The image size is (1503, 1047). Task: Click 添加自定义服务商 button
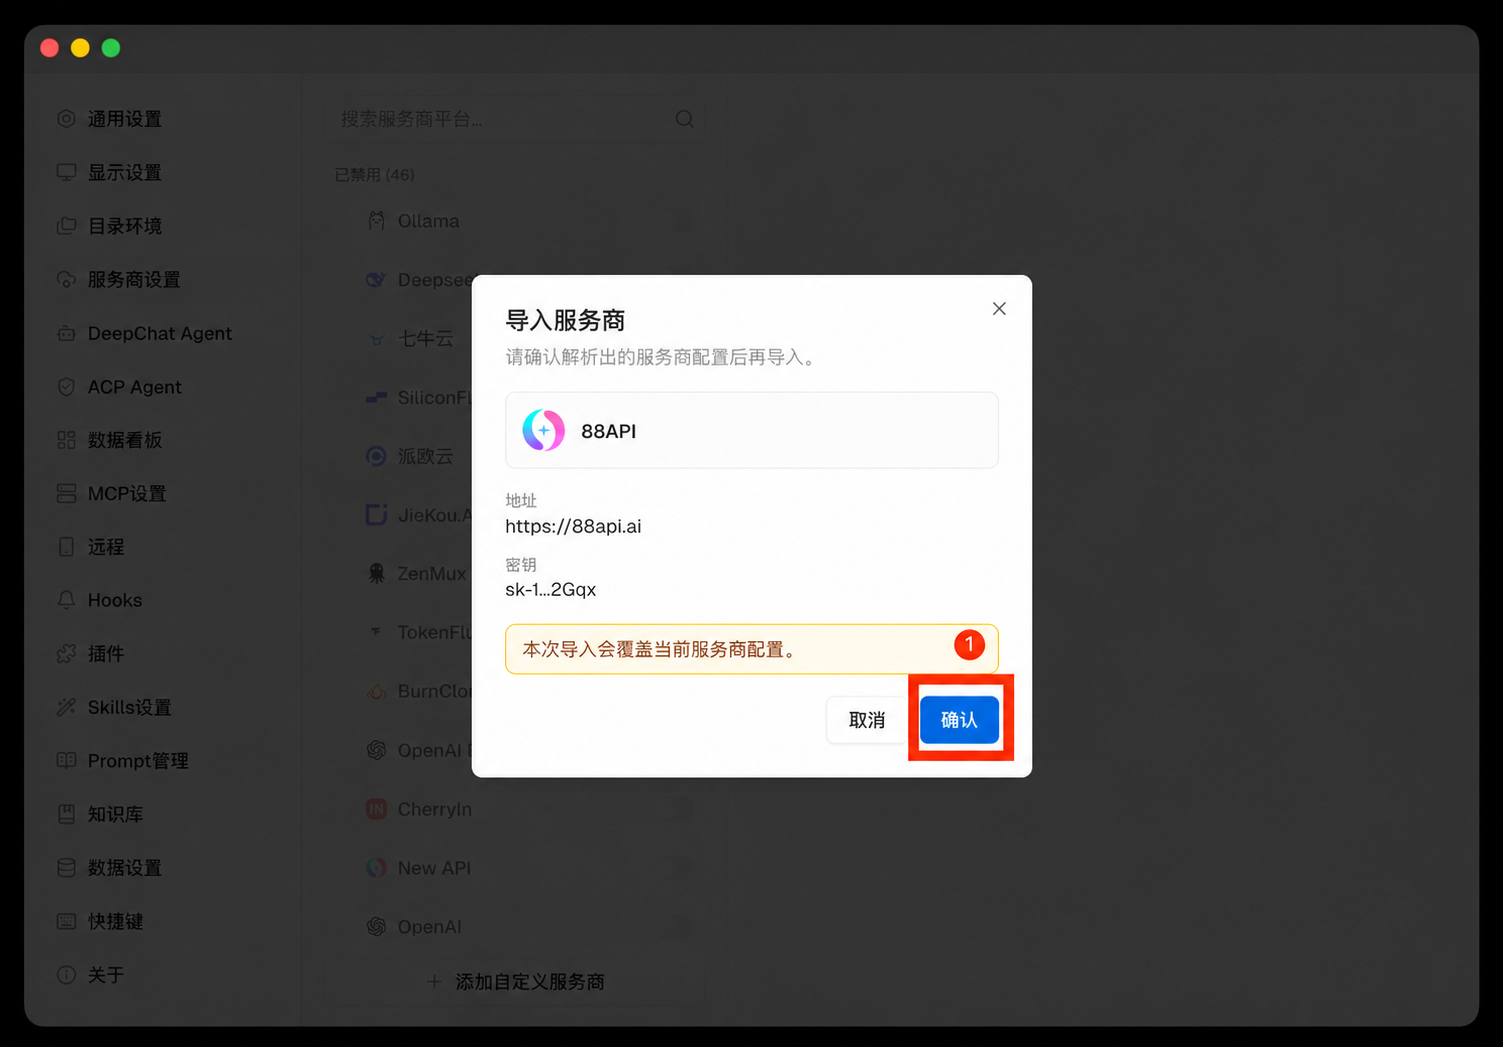tap(516, 982)
